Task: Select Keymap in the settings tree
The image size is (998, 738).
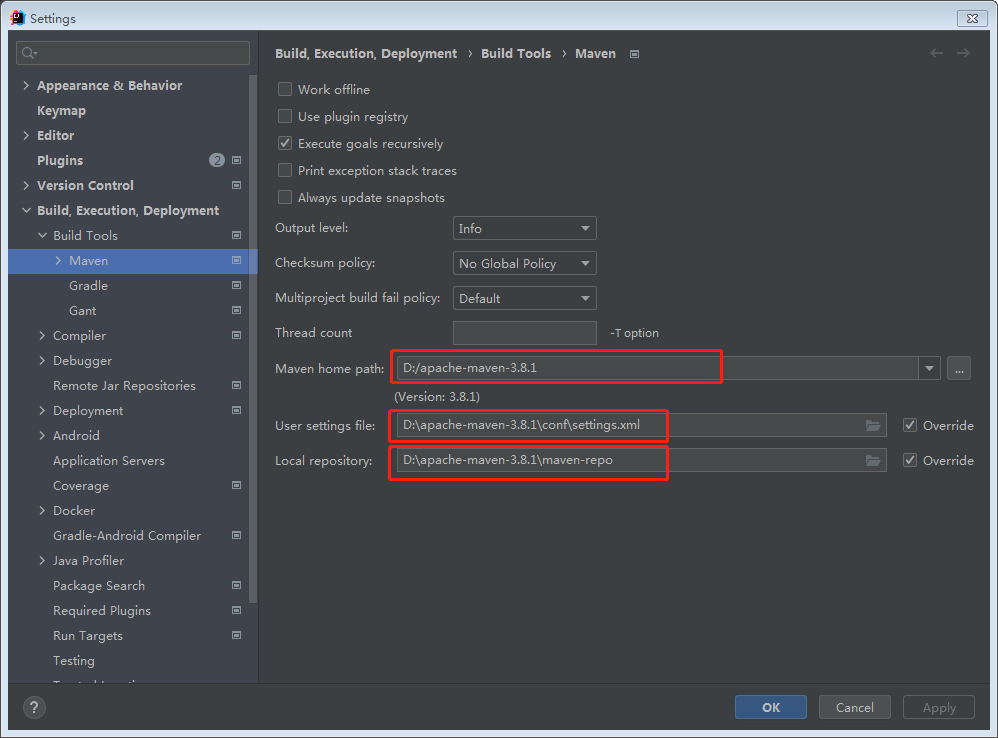Action: tap(61, 111)
